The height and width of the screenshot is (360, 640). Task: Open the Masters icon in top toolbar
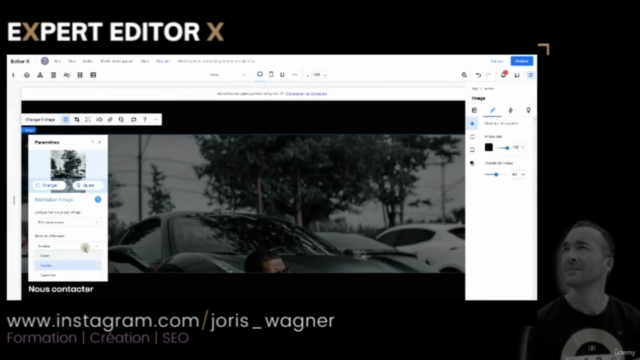[x=40, y=75]
